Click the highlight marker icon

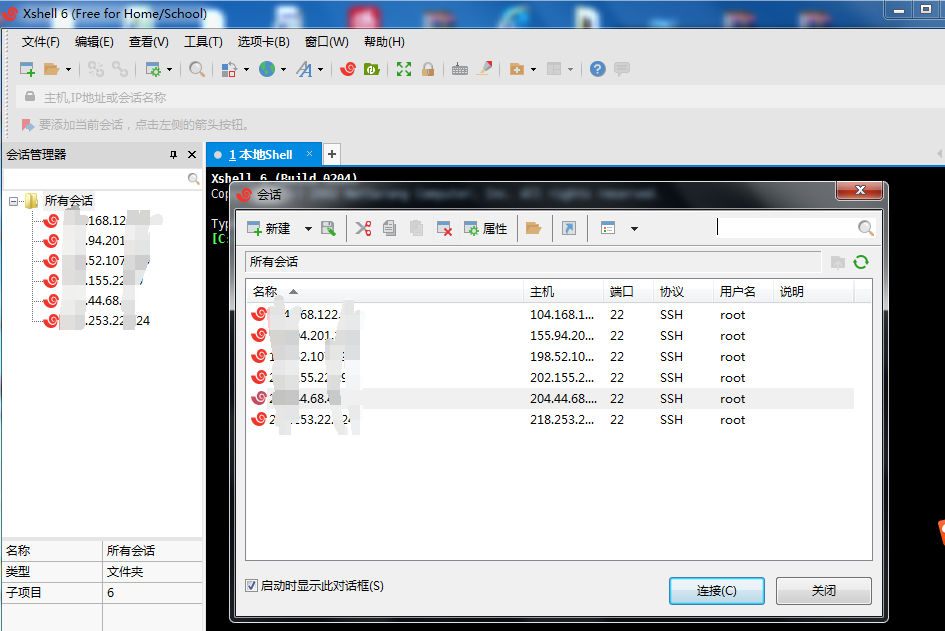[485, 69]
